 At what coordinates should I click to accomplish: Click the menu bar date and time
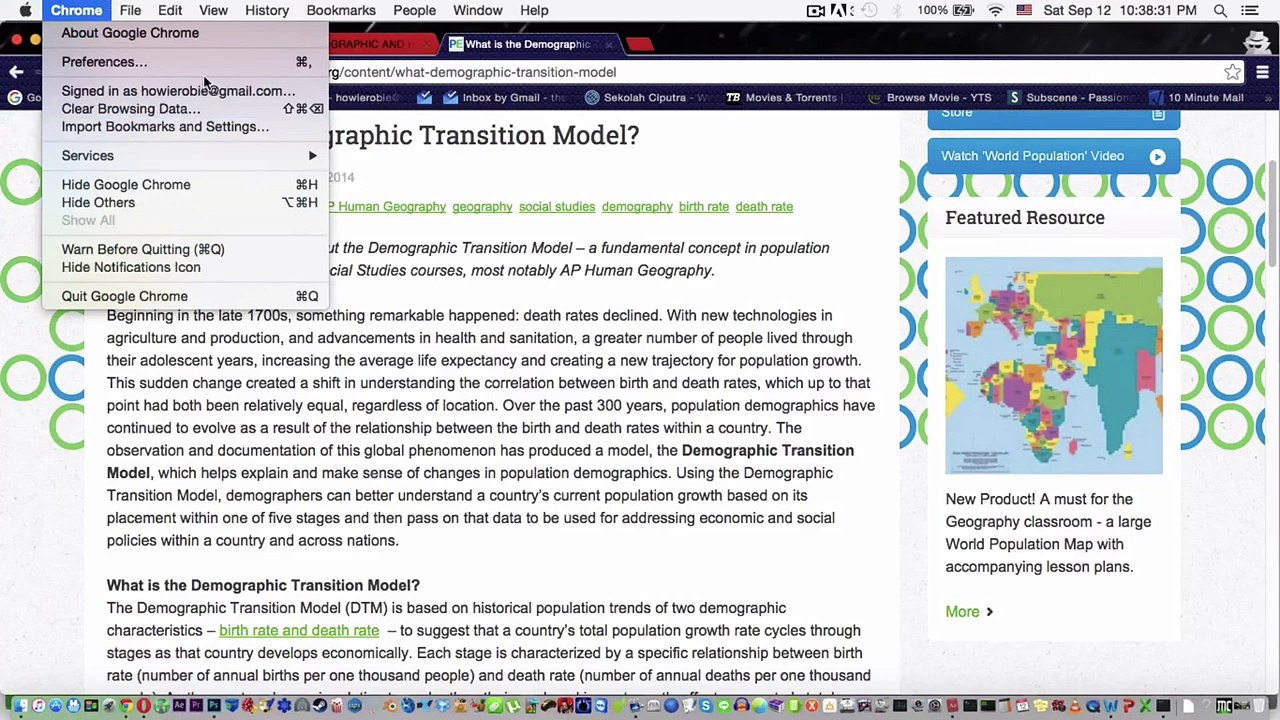(x=1119, y=10)
